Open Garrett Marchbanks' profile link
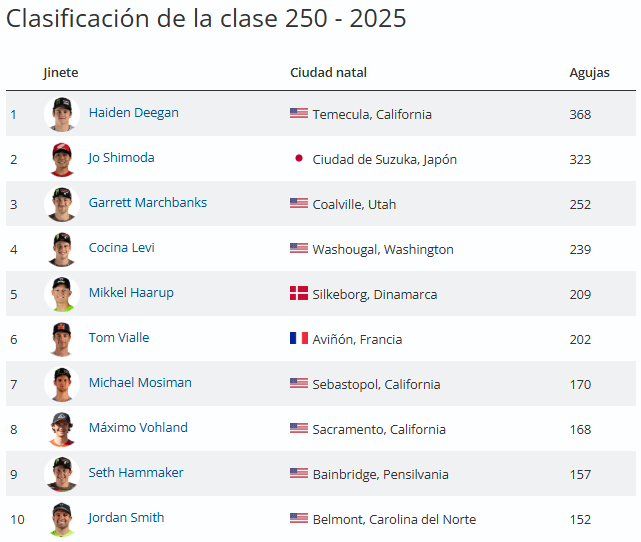The width and height of the screenshot is (641, 542). pos(147,202)
